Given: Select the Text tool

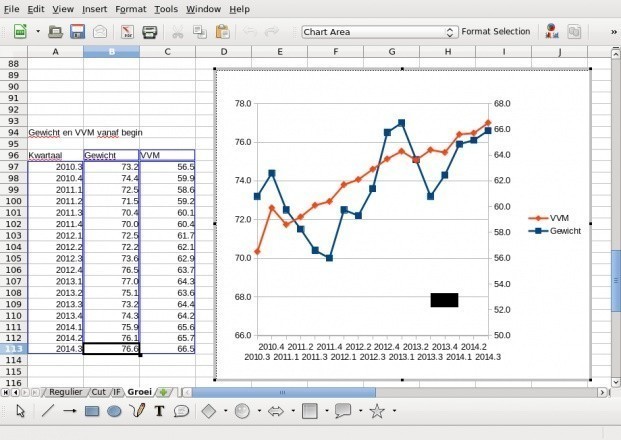Looking at the screenshot, I should tap(159, 410).
